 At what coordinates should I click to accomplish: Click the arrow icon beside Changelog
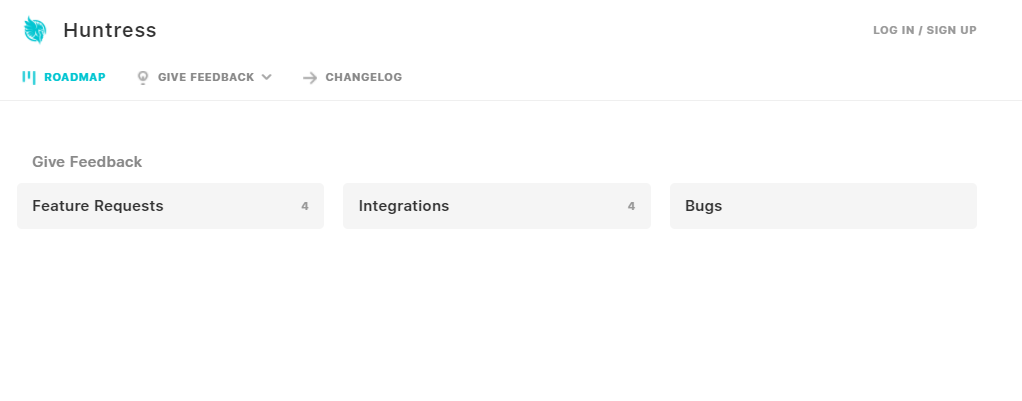310,78
